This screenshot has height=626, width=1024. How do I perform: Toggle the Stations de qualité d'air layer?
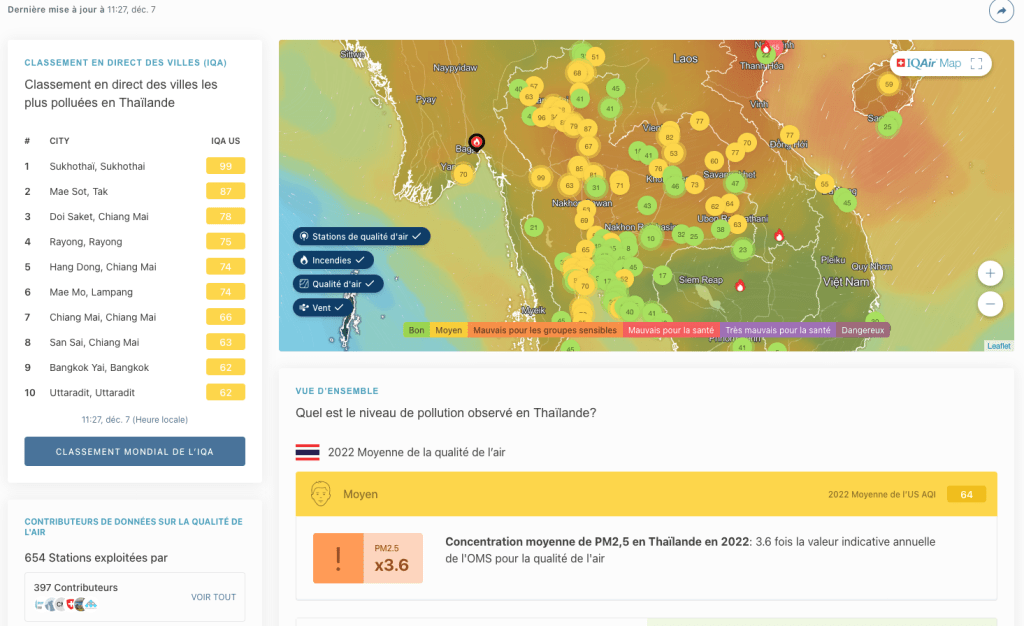click(x=362, y=236)
